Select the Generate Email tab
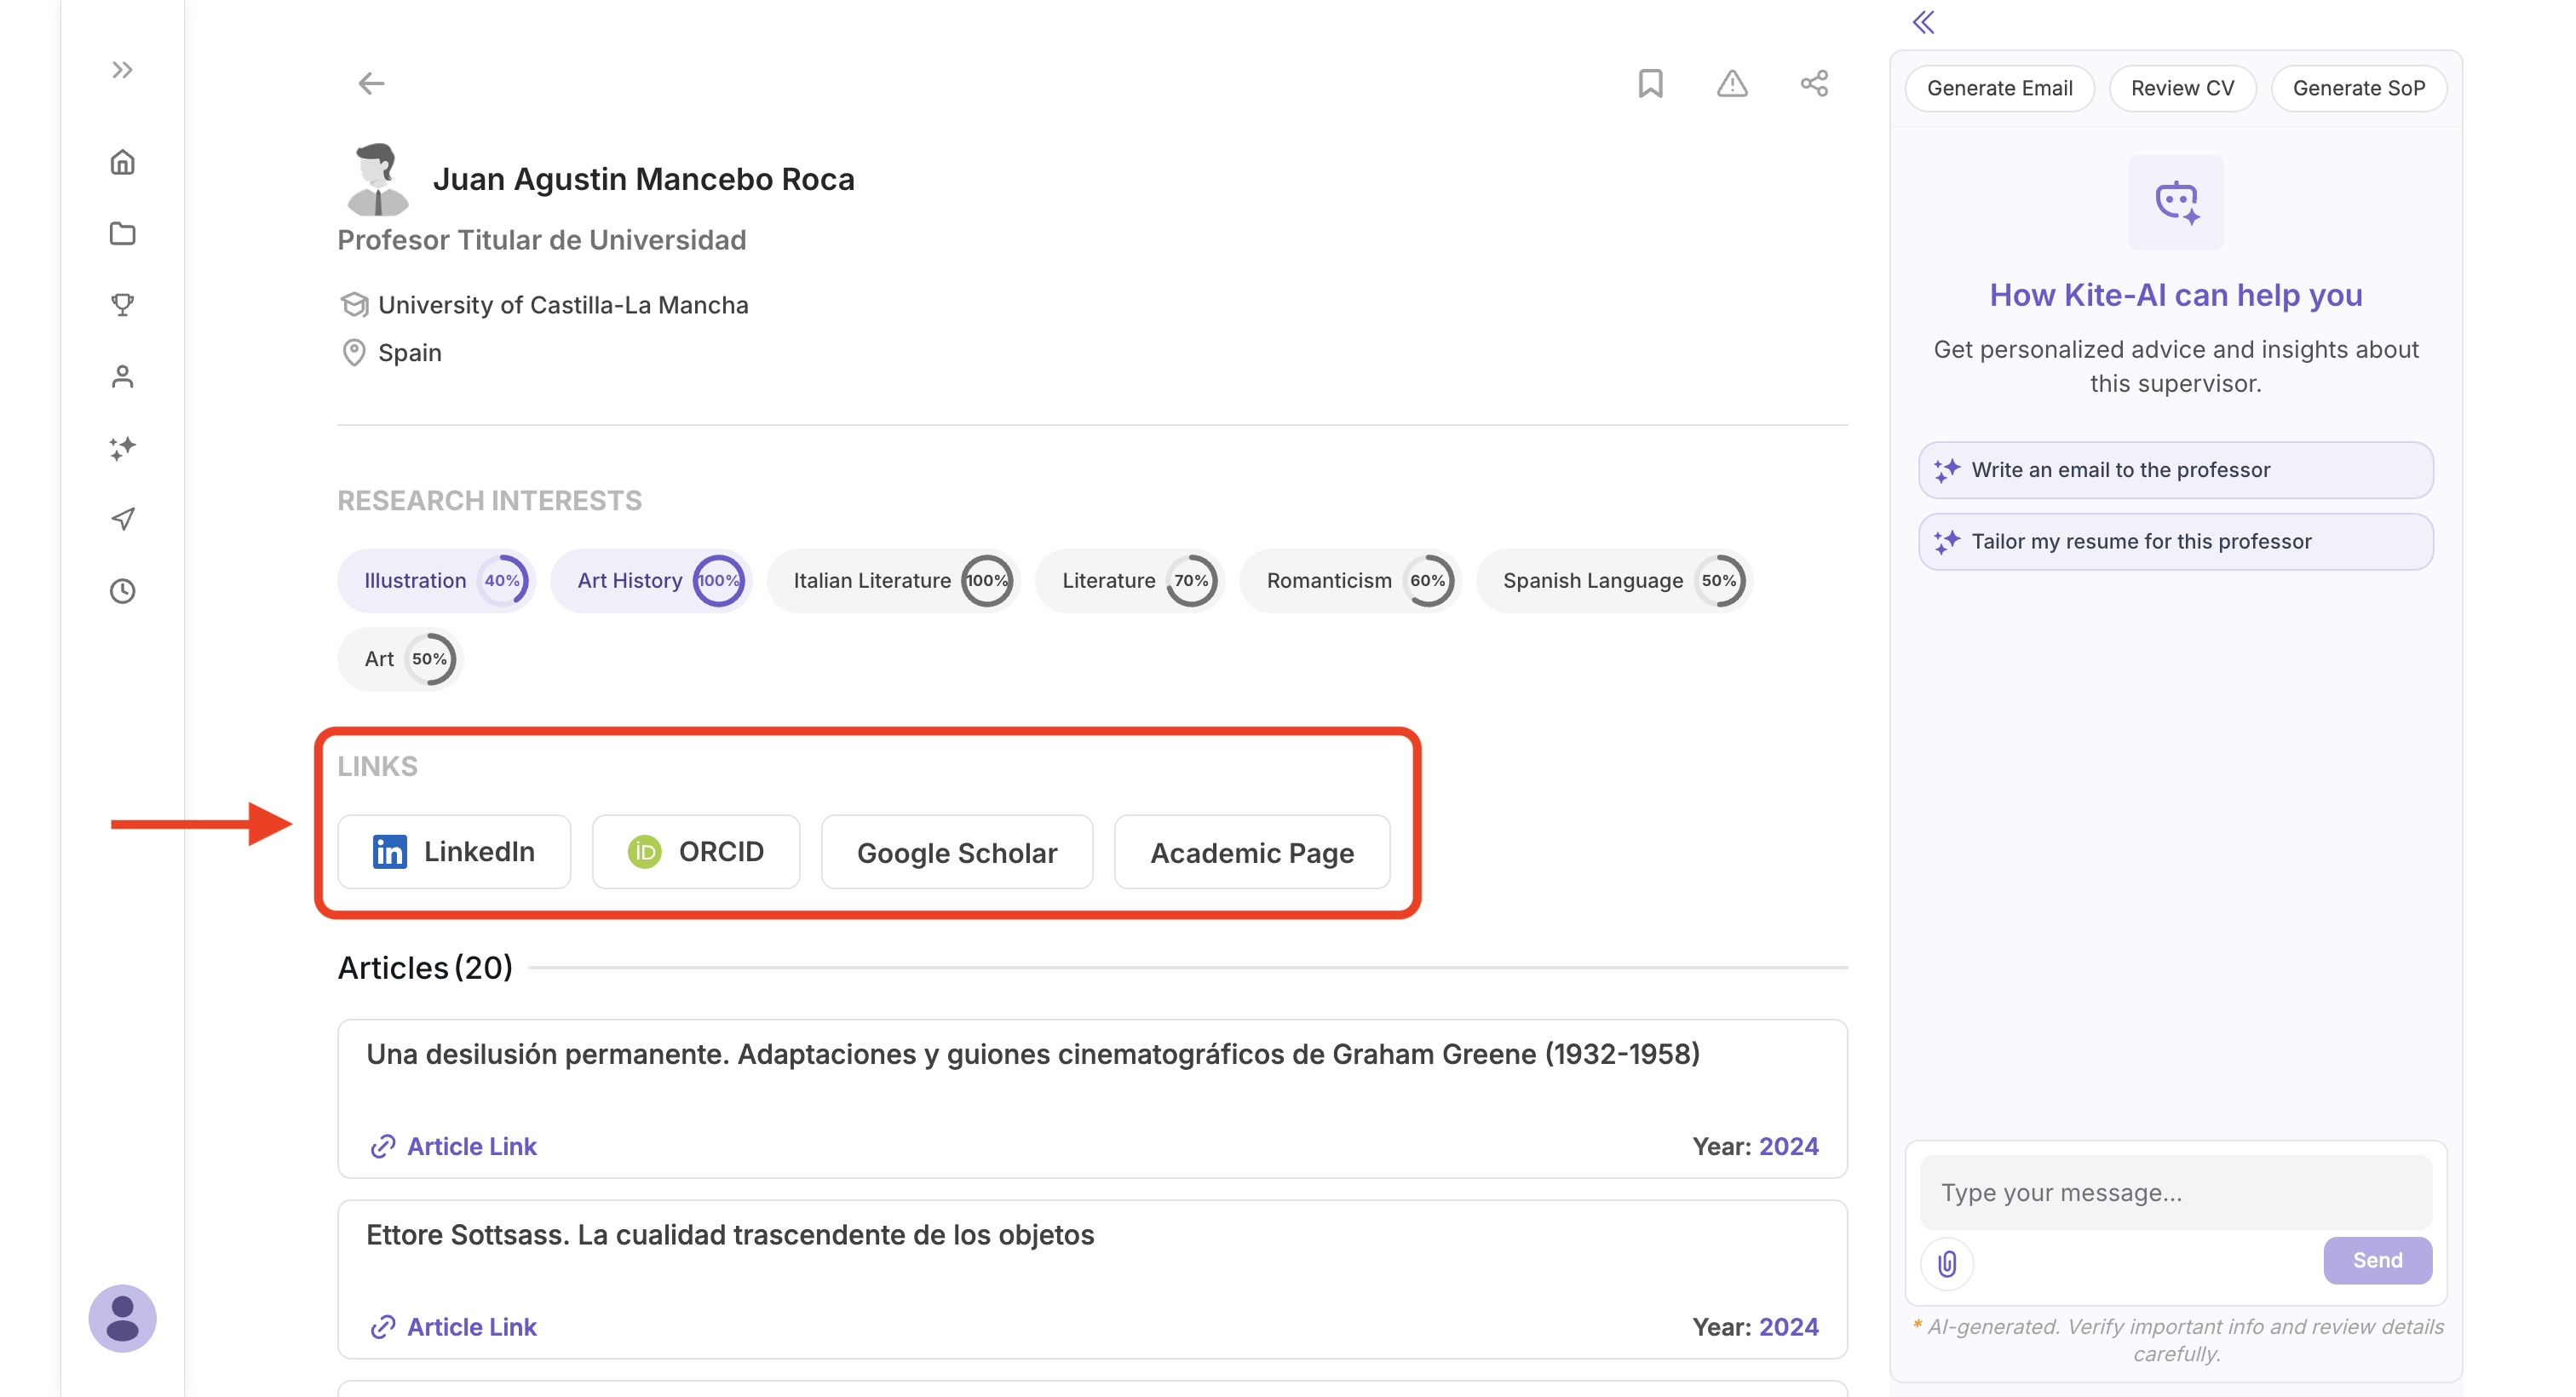 tap(1999, 88)
